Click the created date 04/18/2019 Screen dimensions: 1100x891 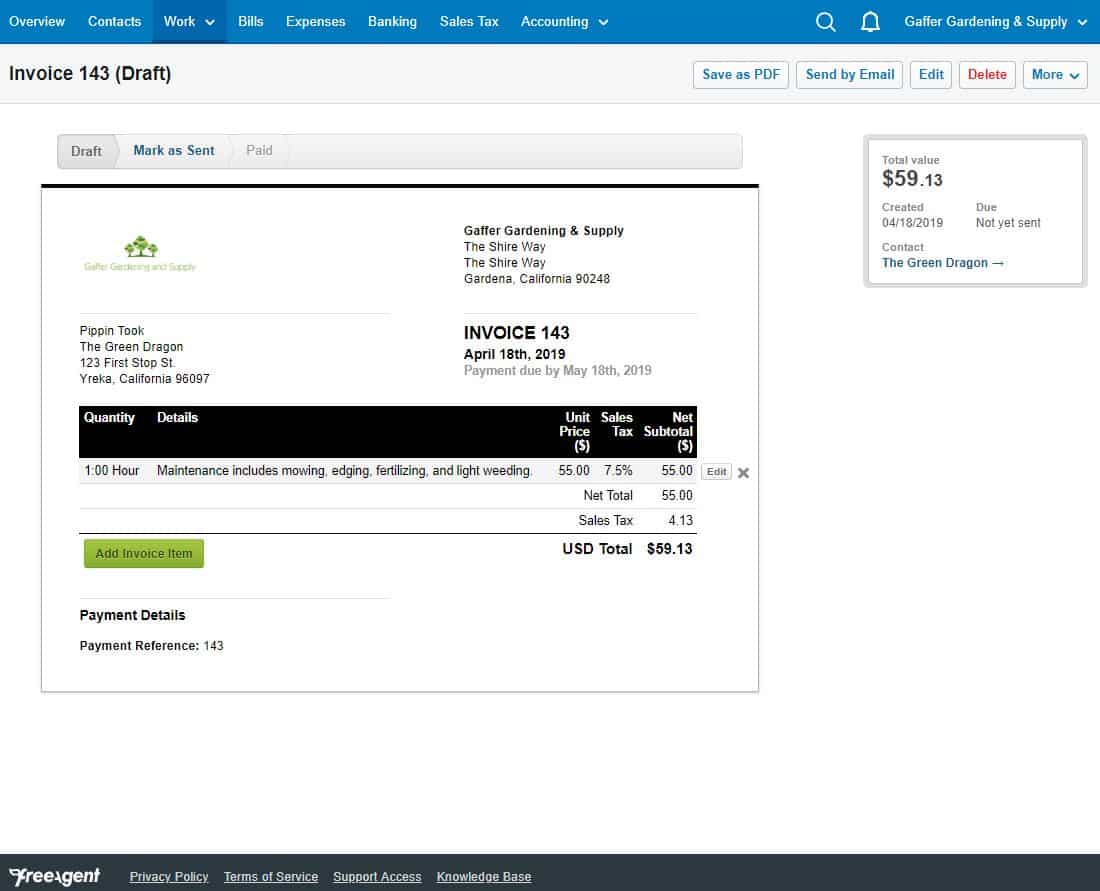[x=912, y=223]
